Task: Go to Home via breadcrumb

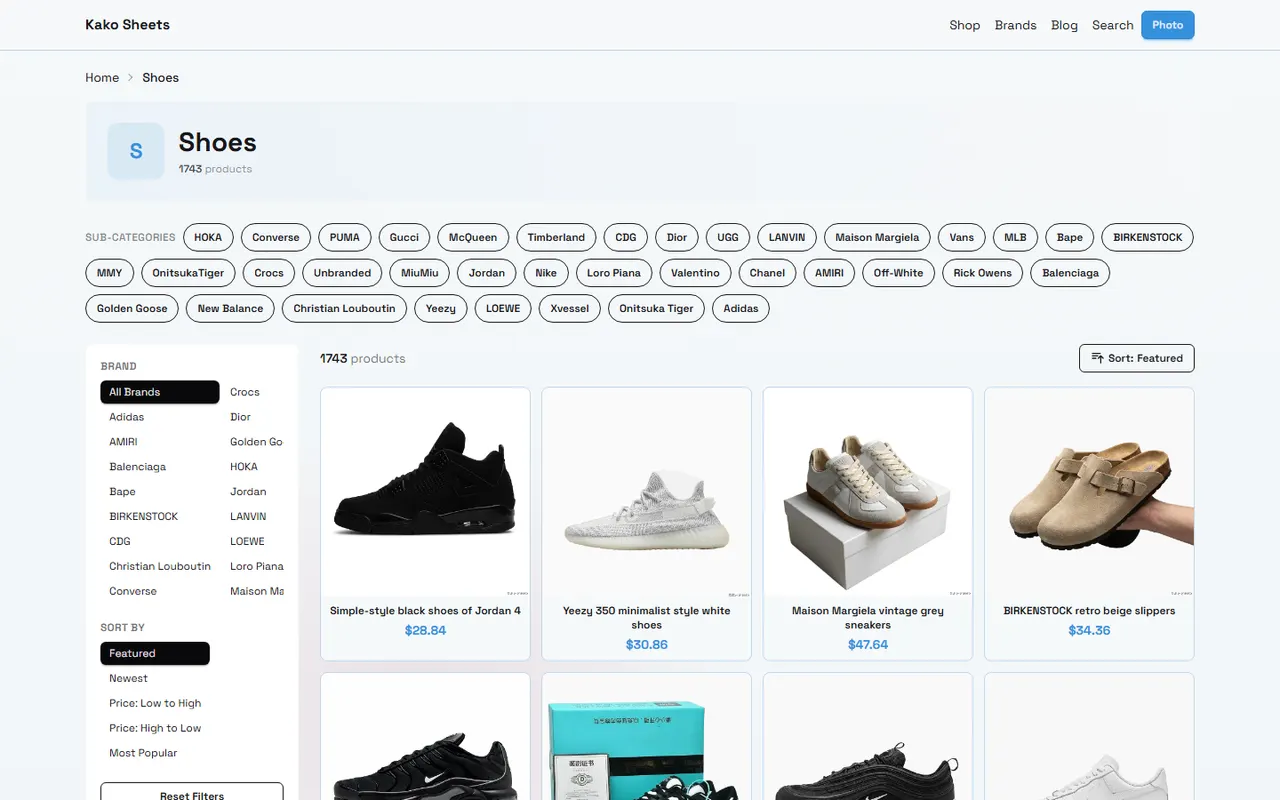Action: tap(102, 77)
